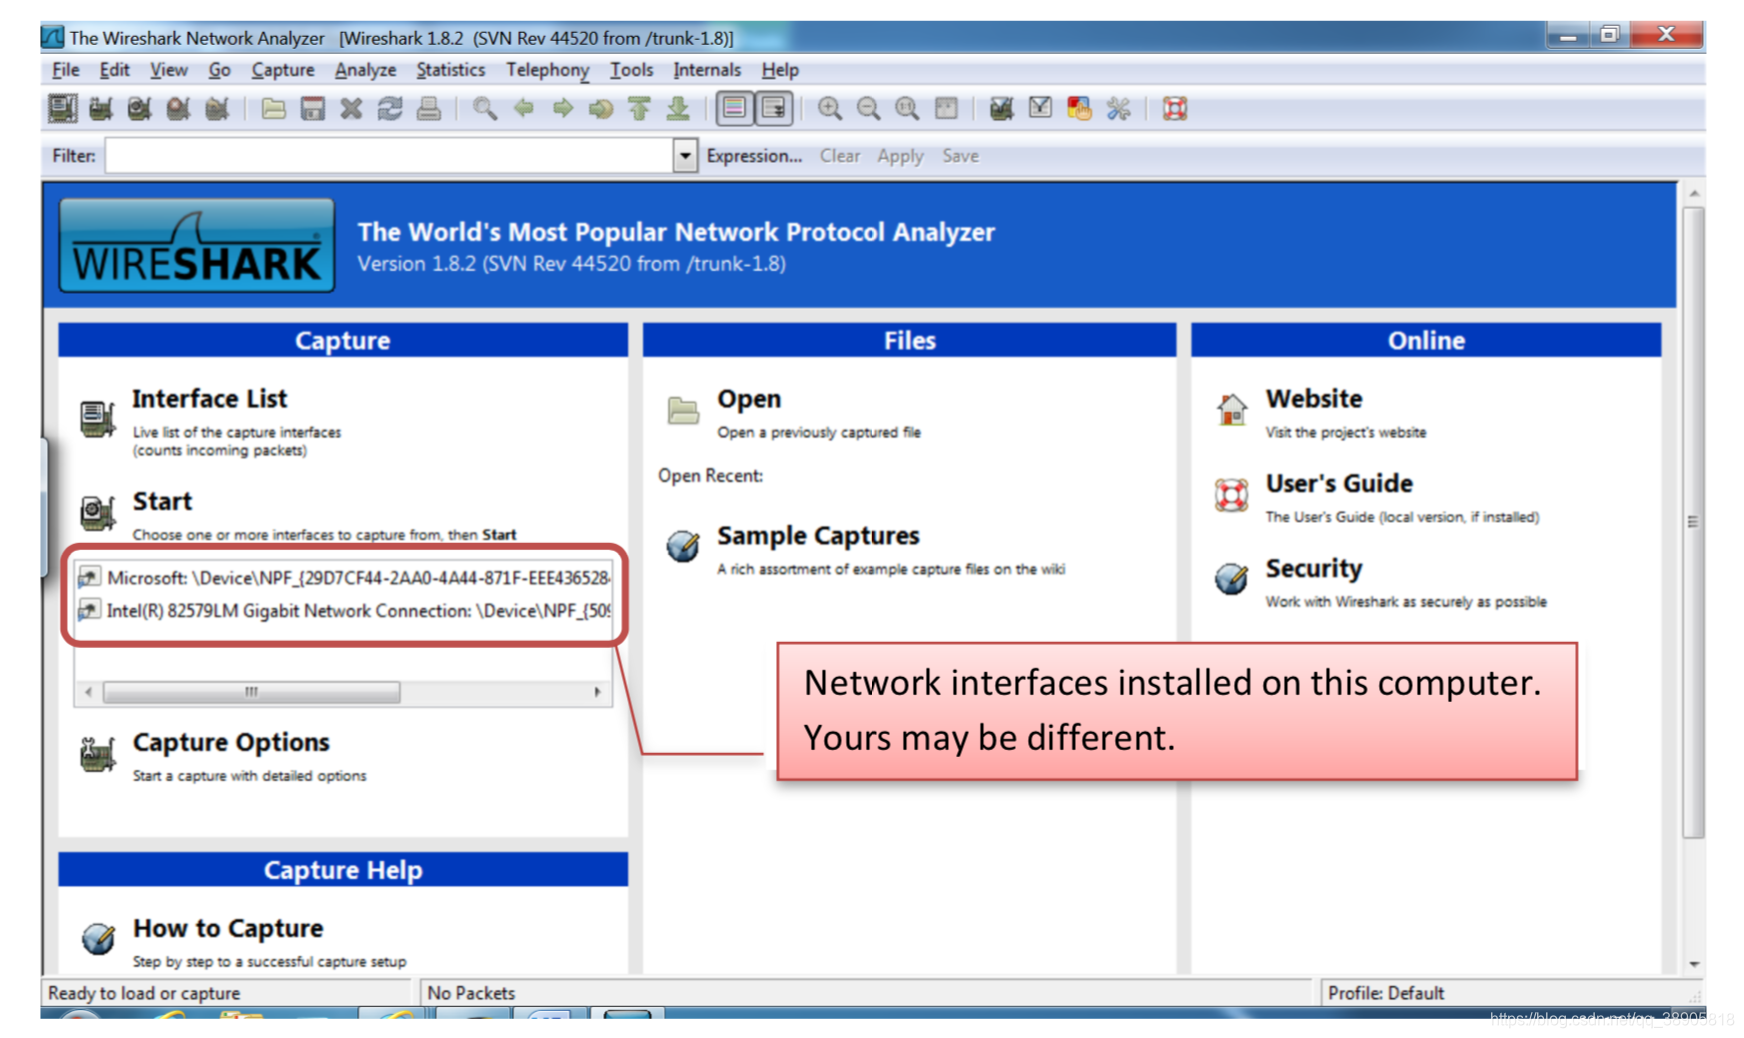Start a new live capture from the toolbar

point(139,108)
